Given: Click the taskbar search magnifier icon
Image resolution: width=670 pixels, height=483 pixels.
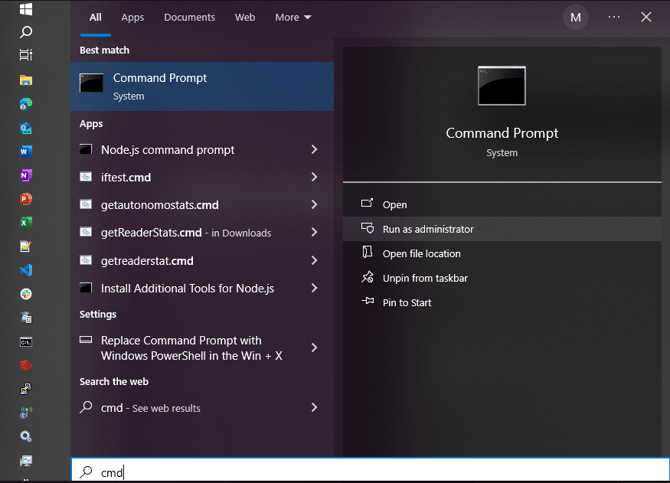Looking at the screenshot, I should (26, 32).
